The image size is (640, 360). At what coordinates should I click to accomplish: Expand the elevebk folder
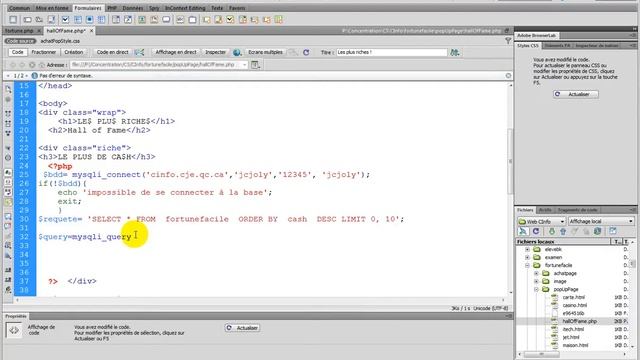point(527,249)
